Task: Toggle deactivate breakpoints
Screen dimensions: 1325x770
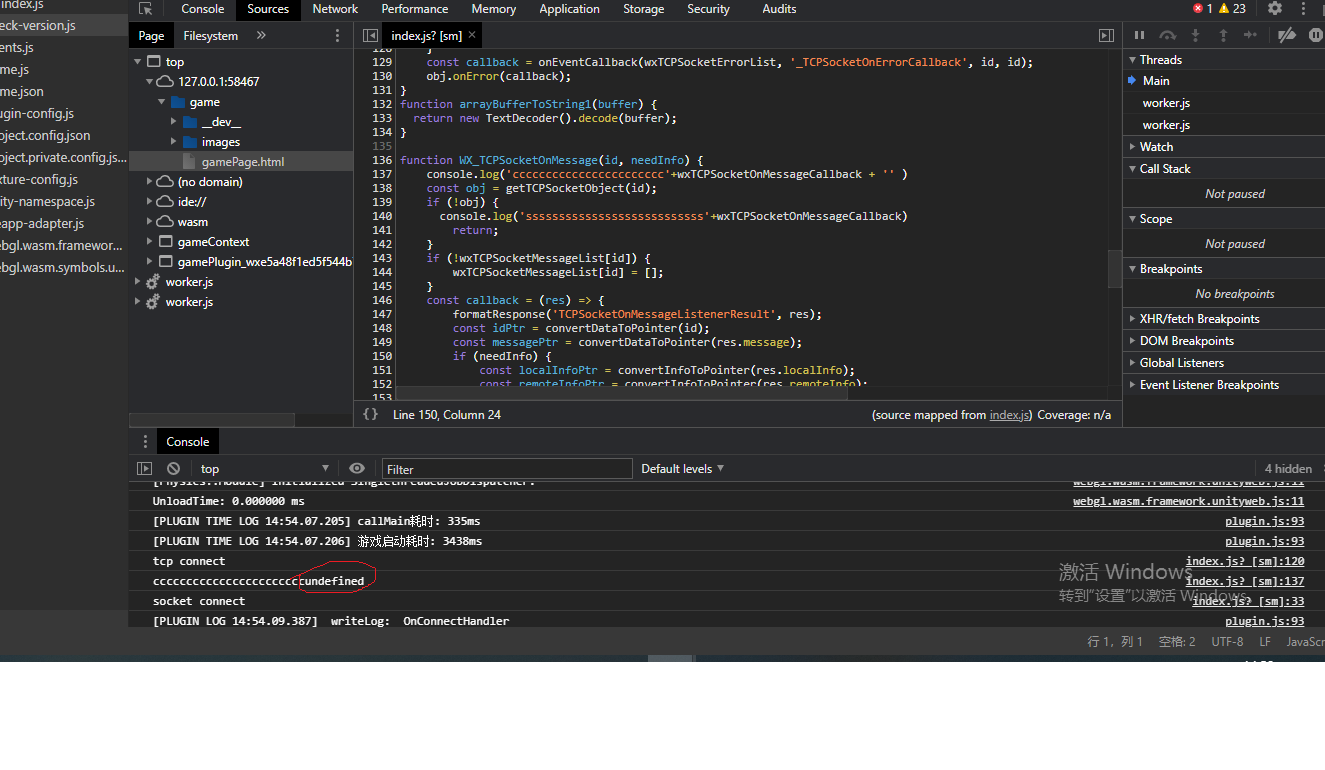Action: [x=1288, y=35]
